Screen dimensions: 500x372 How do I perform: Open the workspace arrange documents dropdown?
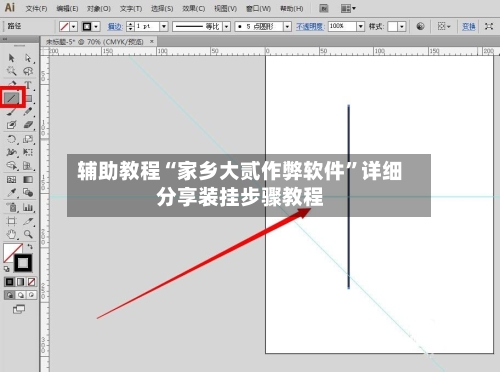point(348,8)
